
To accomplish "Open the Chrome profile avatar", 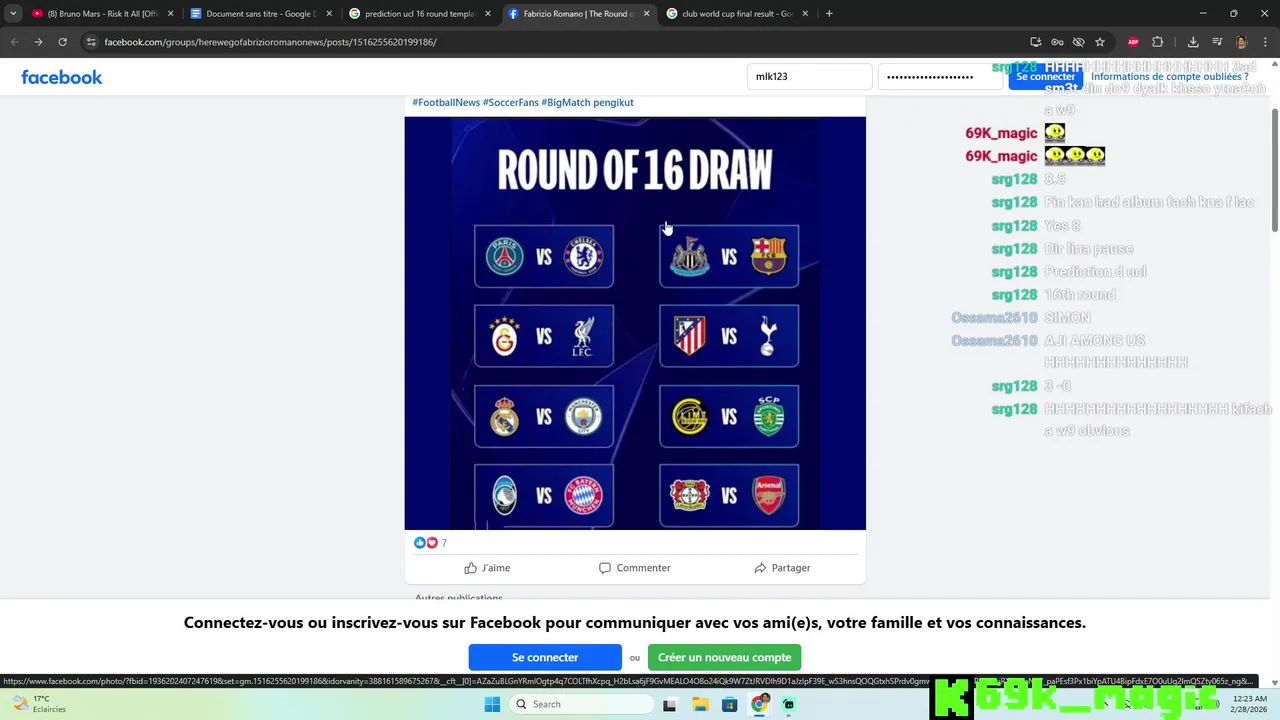I will [x=1241, y=42].
